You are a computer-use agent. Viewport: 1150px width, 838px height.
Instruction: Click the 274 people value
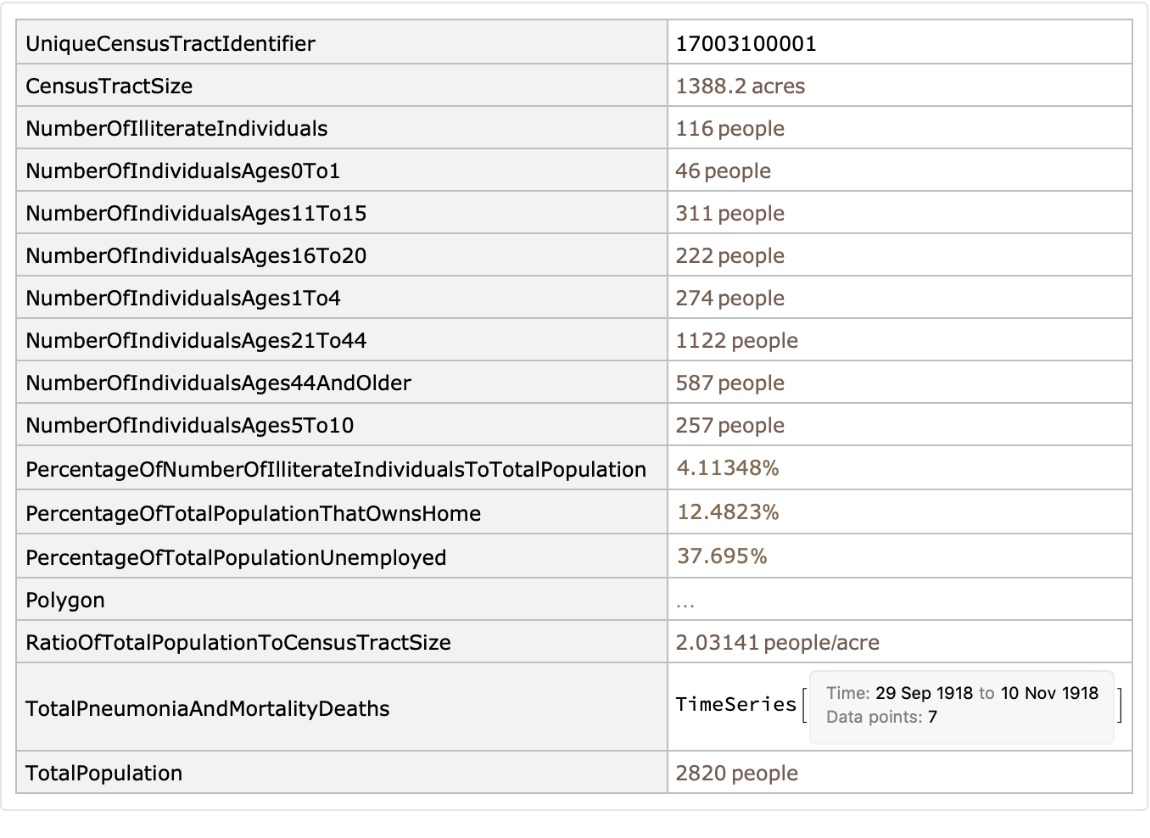[730, 299]
